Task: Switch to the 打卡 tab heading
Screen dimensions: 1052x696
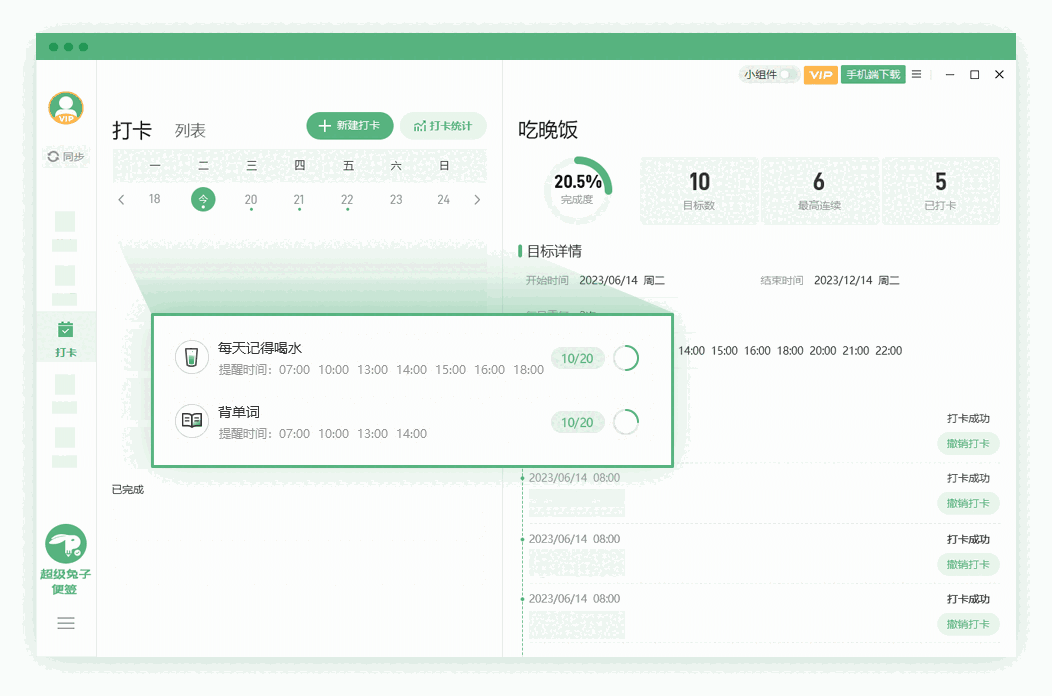Action: [132, 130]
